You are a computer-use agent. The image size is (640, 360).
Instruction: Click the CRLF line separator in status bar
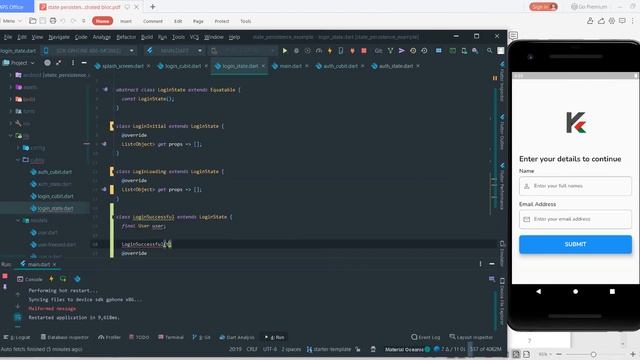pyautogui.click(x=252, y=349)
